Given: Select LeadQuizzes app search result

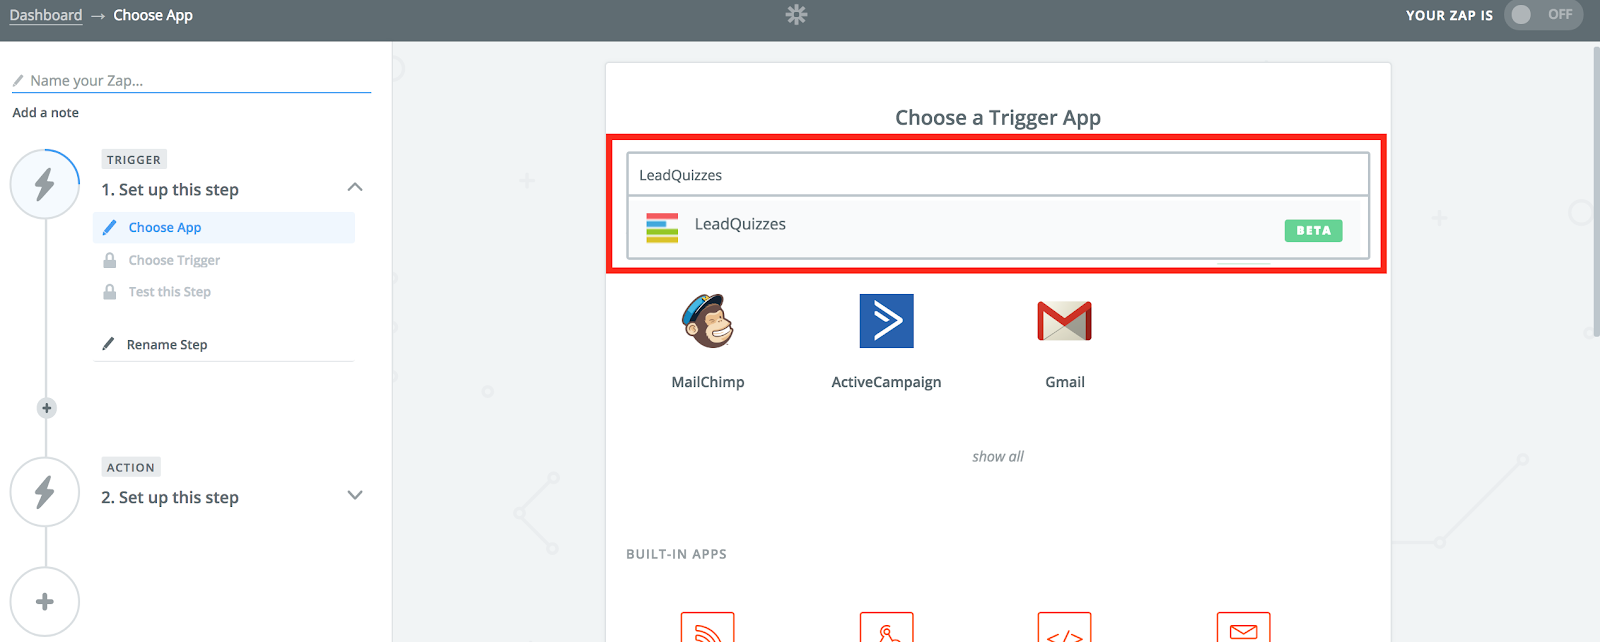Looking at the screenshot, I should tap(998, 228).
